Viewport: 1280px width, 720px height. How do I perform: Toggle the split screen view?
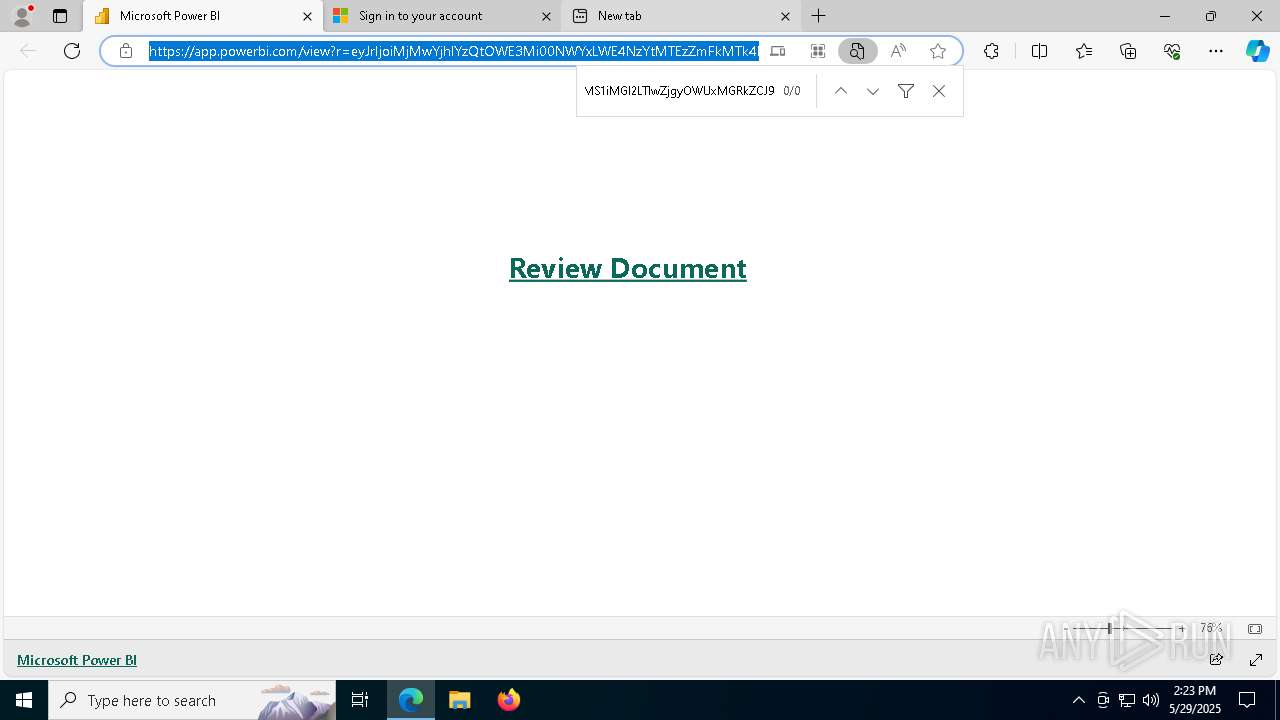pos(1039,51)
